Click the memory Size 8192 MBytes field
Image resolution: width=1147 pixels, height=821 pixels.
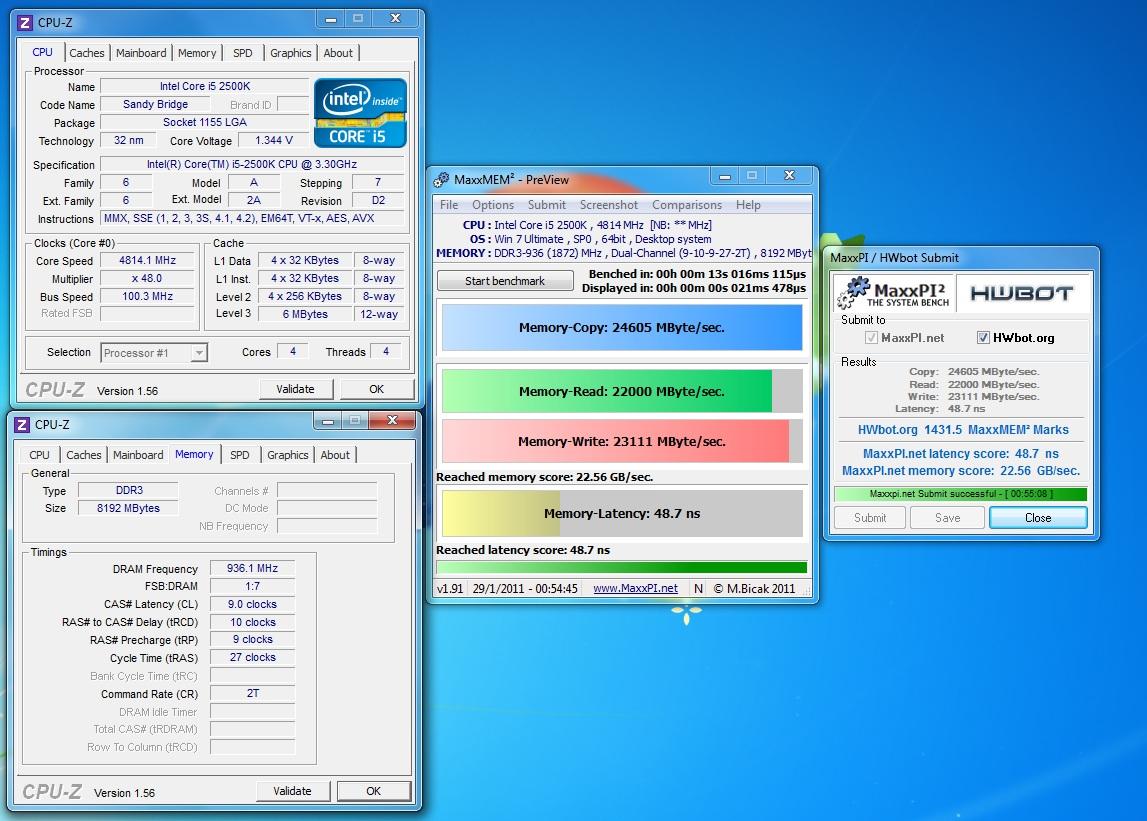128,508
